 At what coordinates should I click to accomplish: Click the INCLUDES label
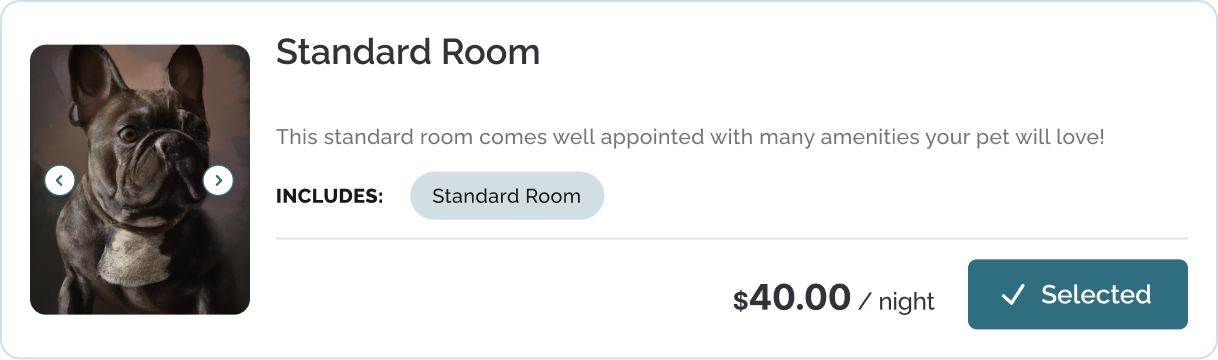(x=330, y=196)
